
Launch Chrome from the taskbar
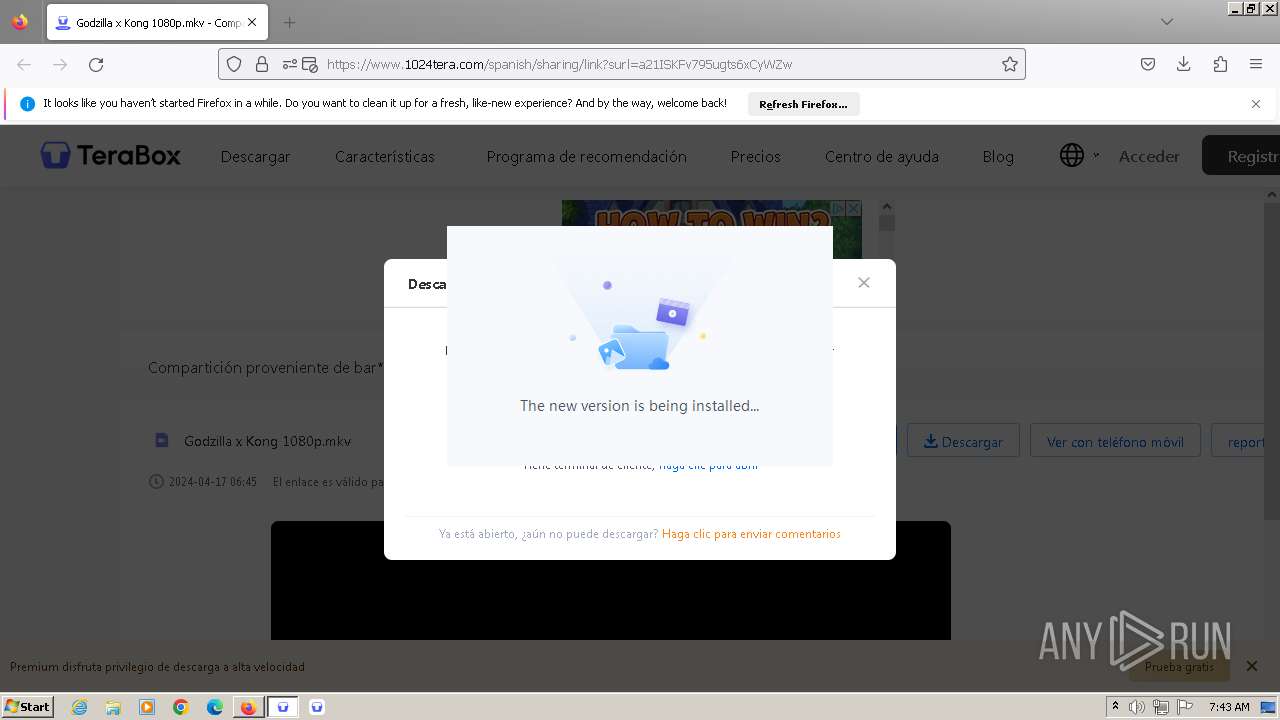(181, 707)
